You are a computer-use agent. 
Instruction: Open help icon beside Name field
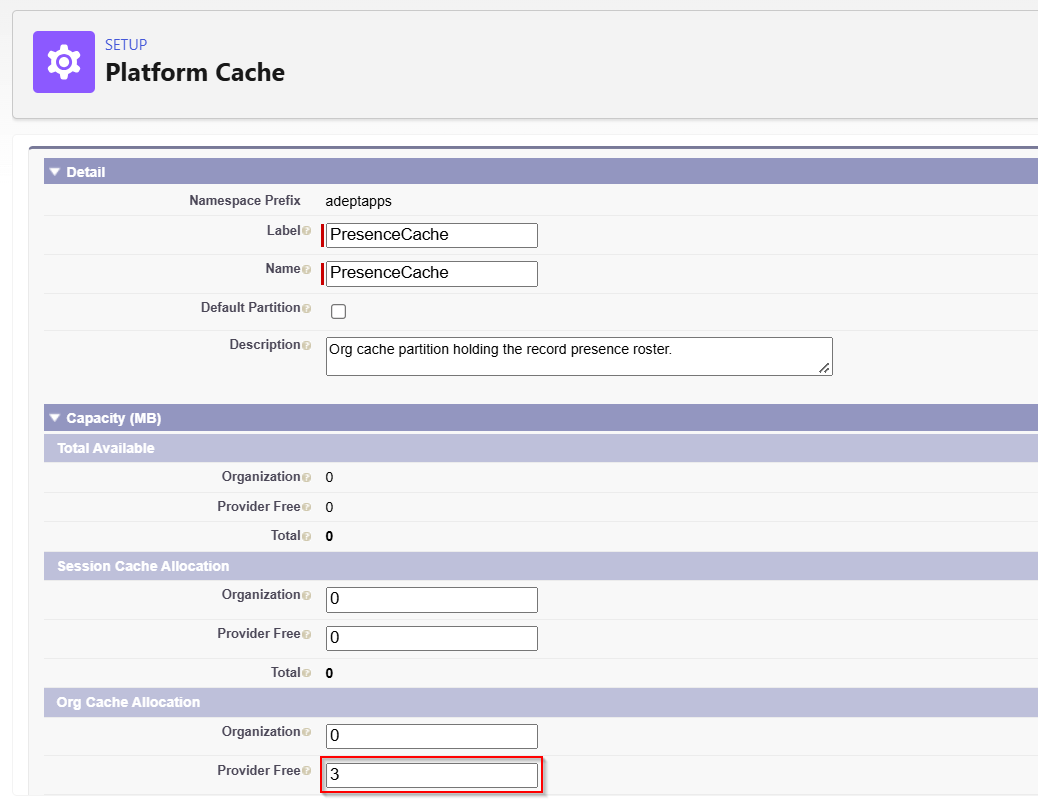point(307,269)
